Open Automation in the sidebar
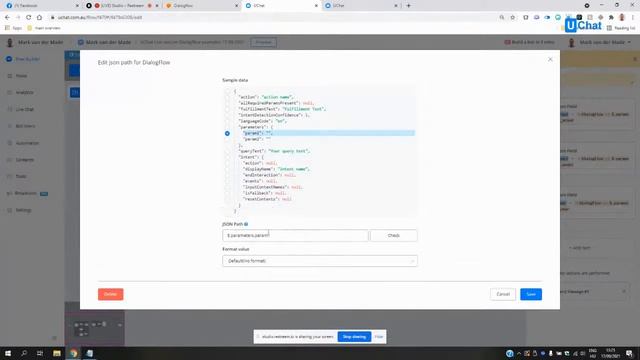 (23, 143)
